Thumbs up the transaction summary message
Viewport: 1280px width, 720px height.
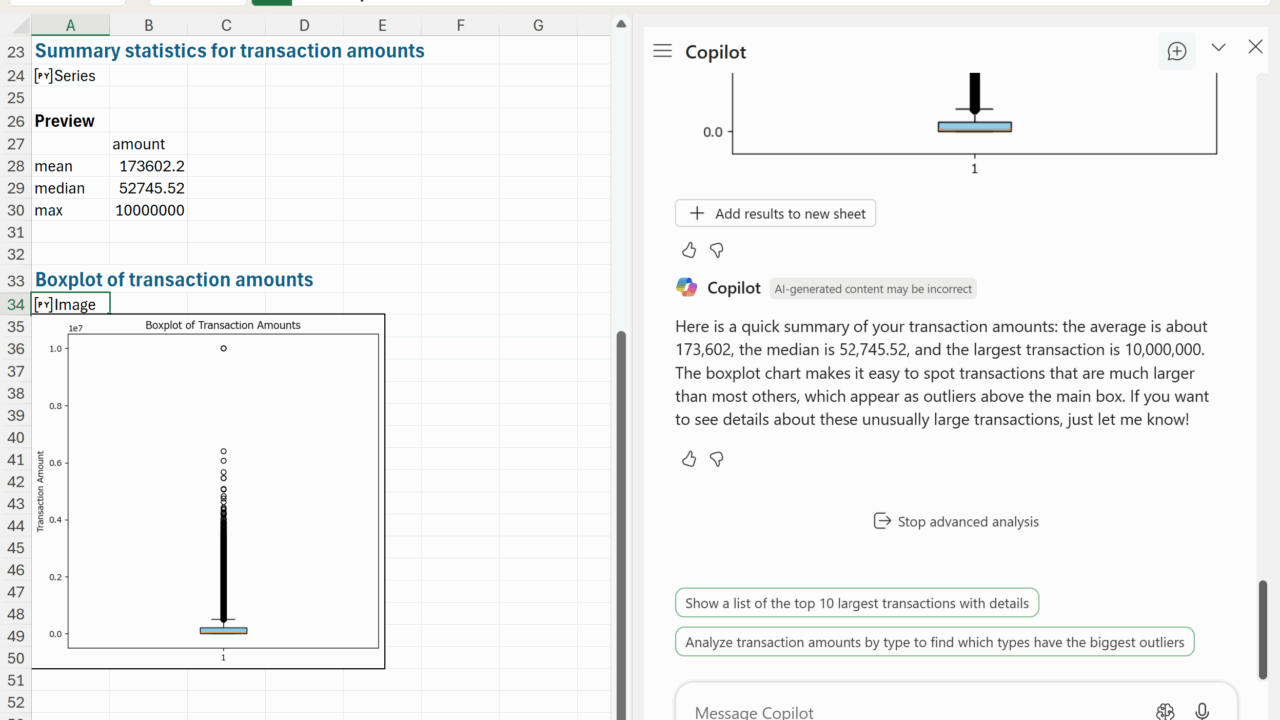[689, 459]
